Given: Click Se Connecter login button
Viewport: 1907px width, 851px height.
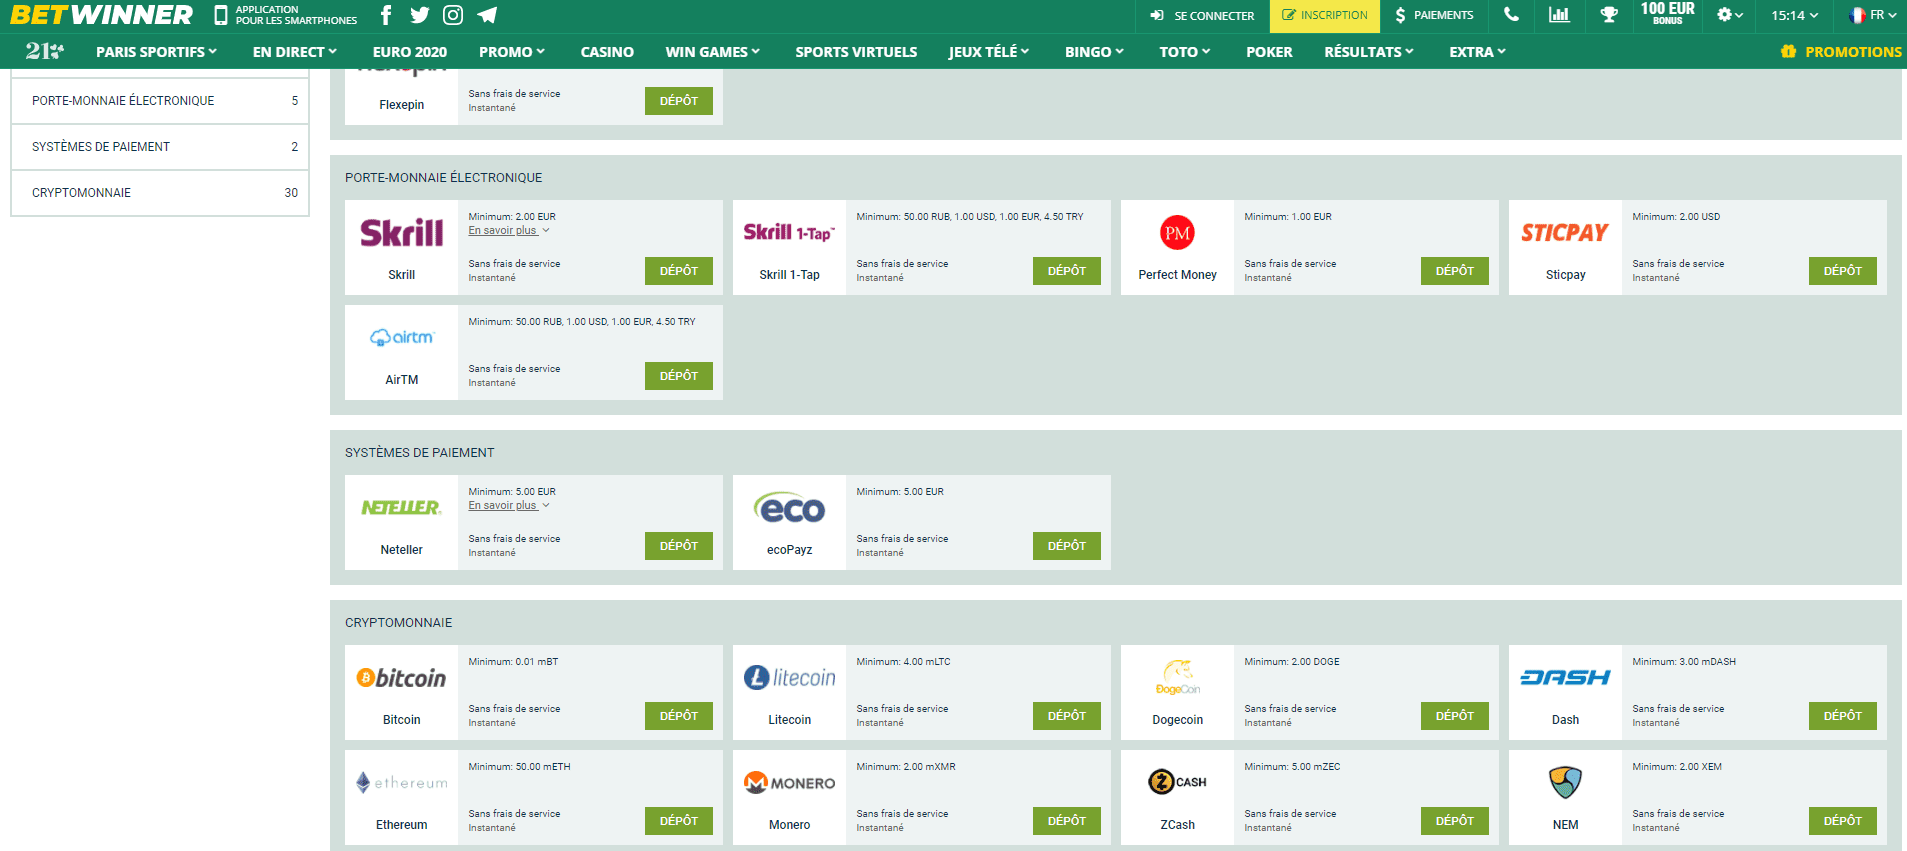Looking at the screenshot, I should [x=1203, y=16].
